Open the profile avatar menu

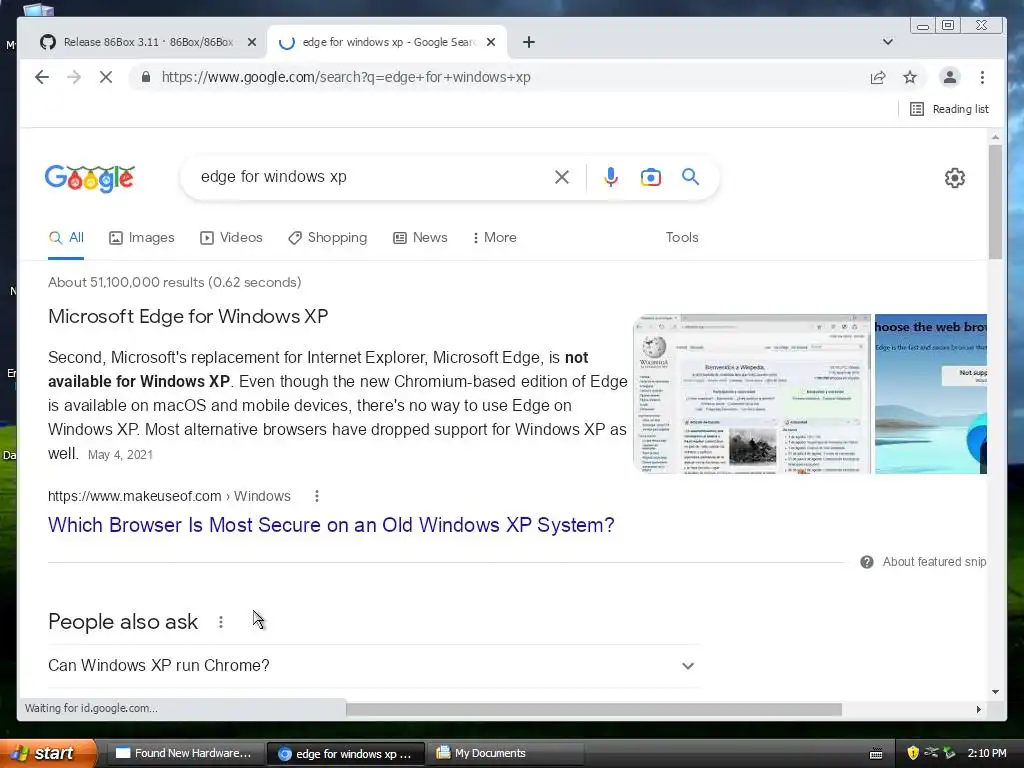click(950, 77)
